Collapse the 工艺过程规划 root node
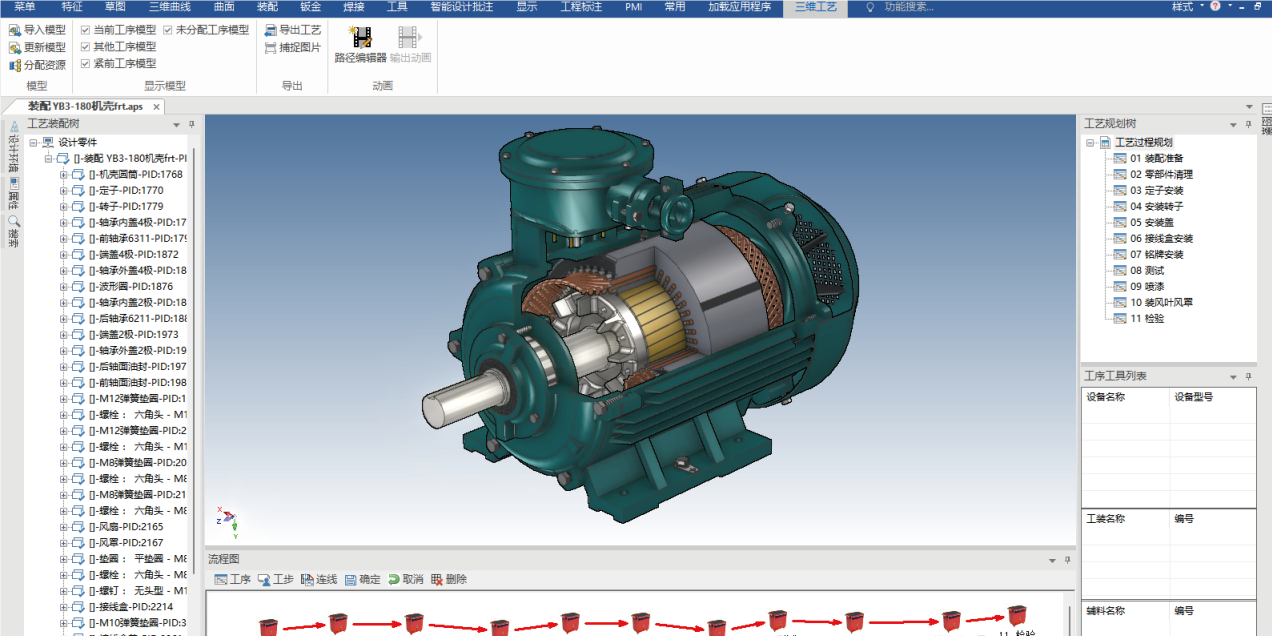 (x=1091, y=142)
